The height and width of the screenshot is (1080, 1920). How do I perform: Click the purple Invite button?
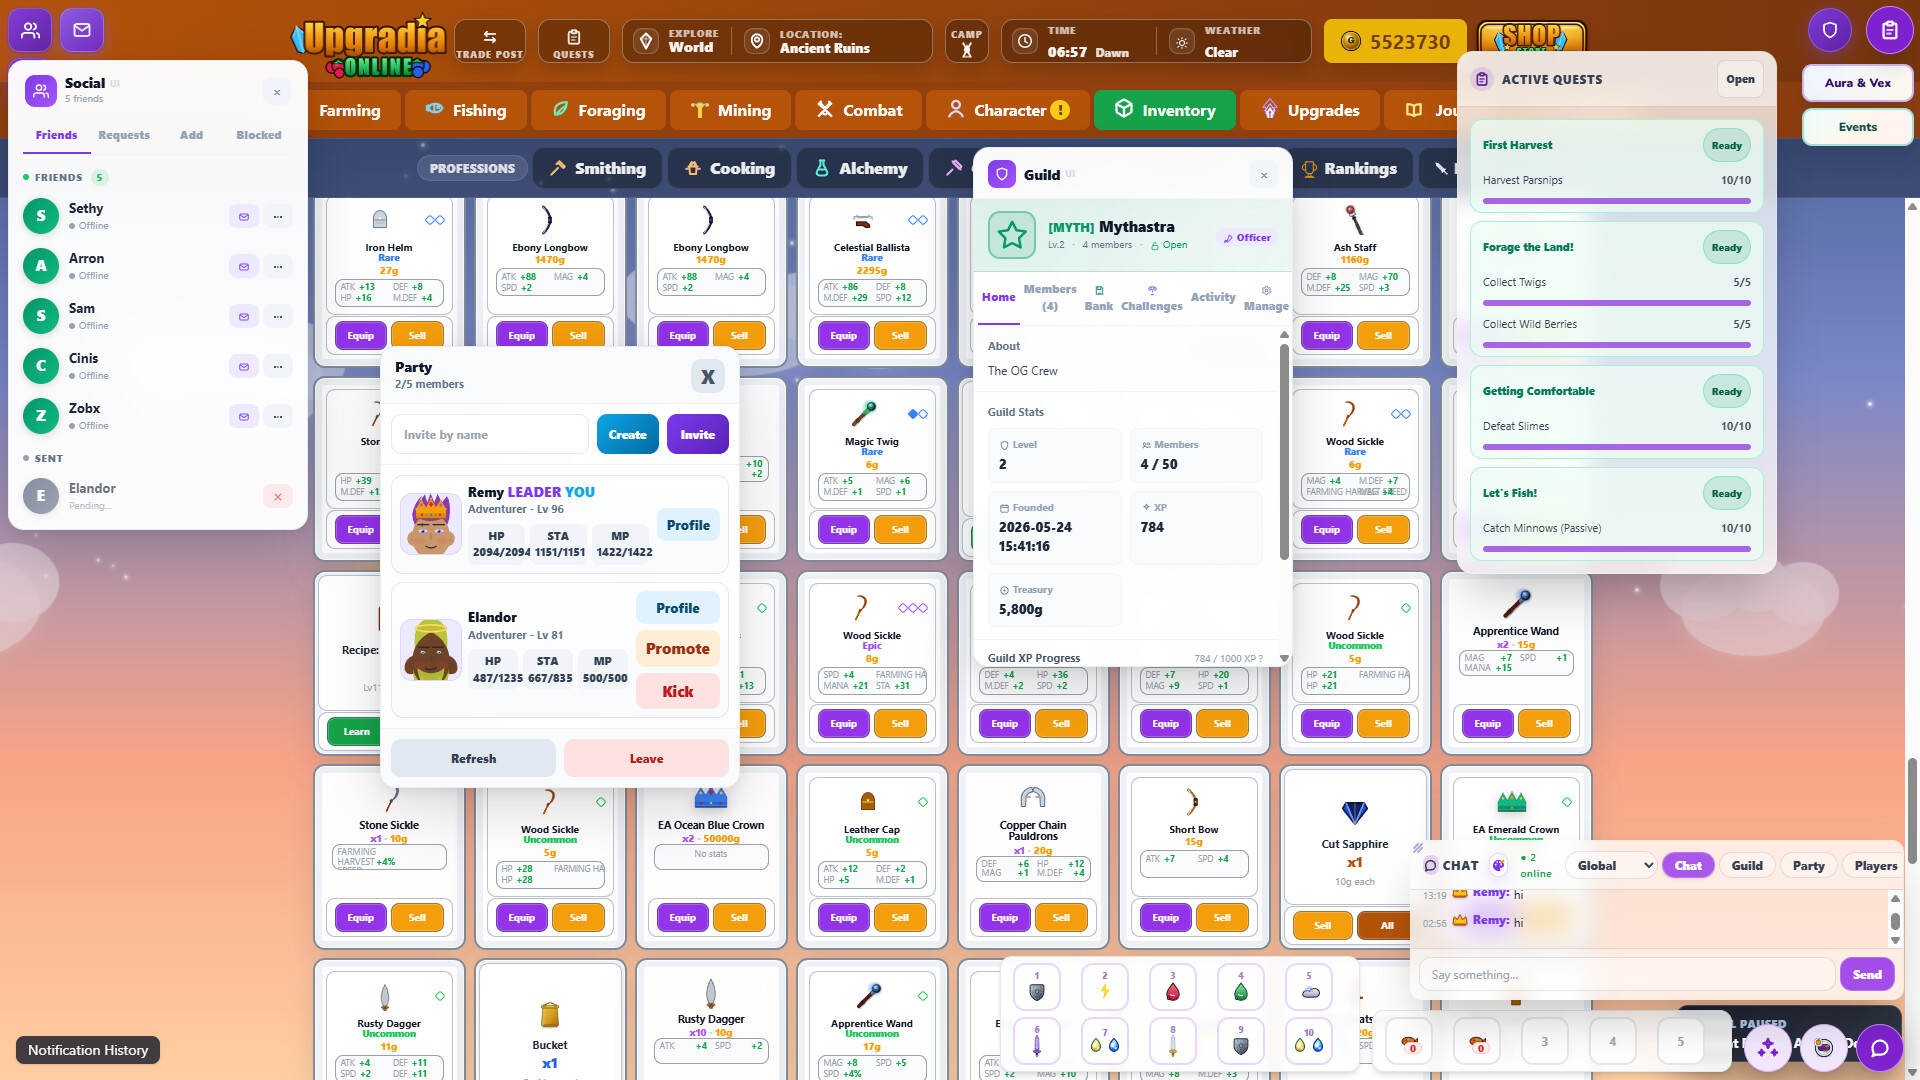point(698,434)
